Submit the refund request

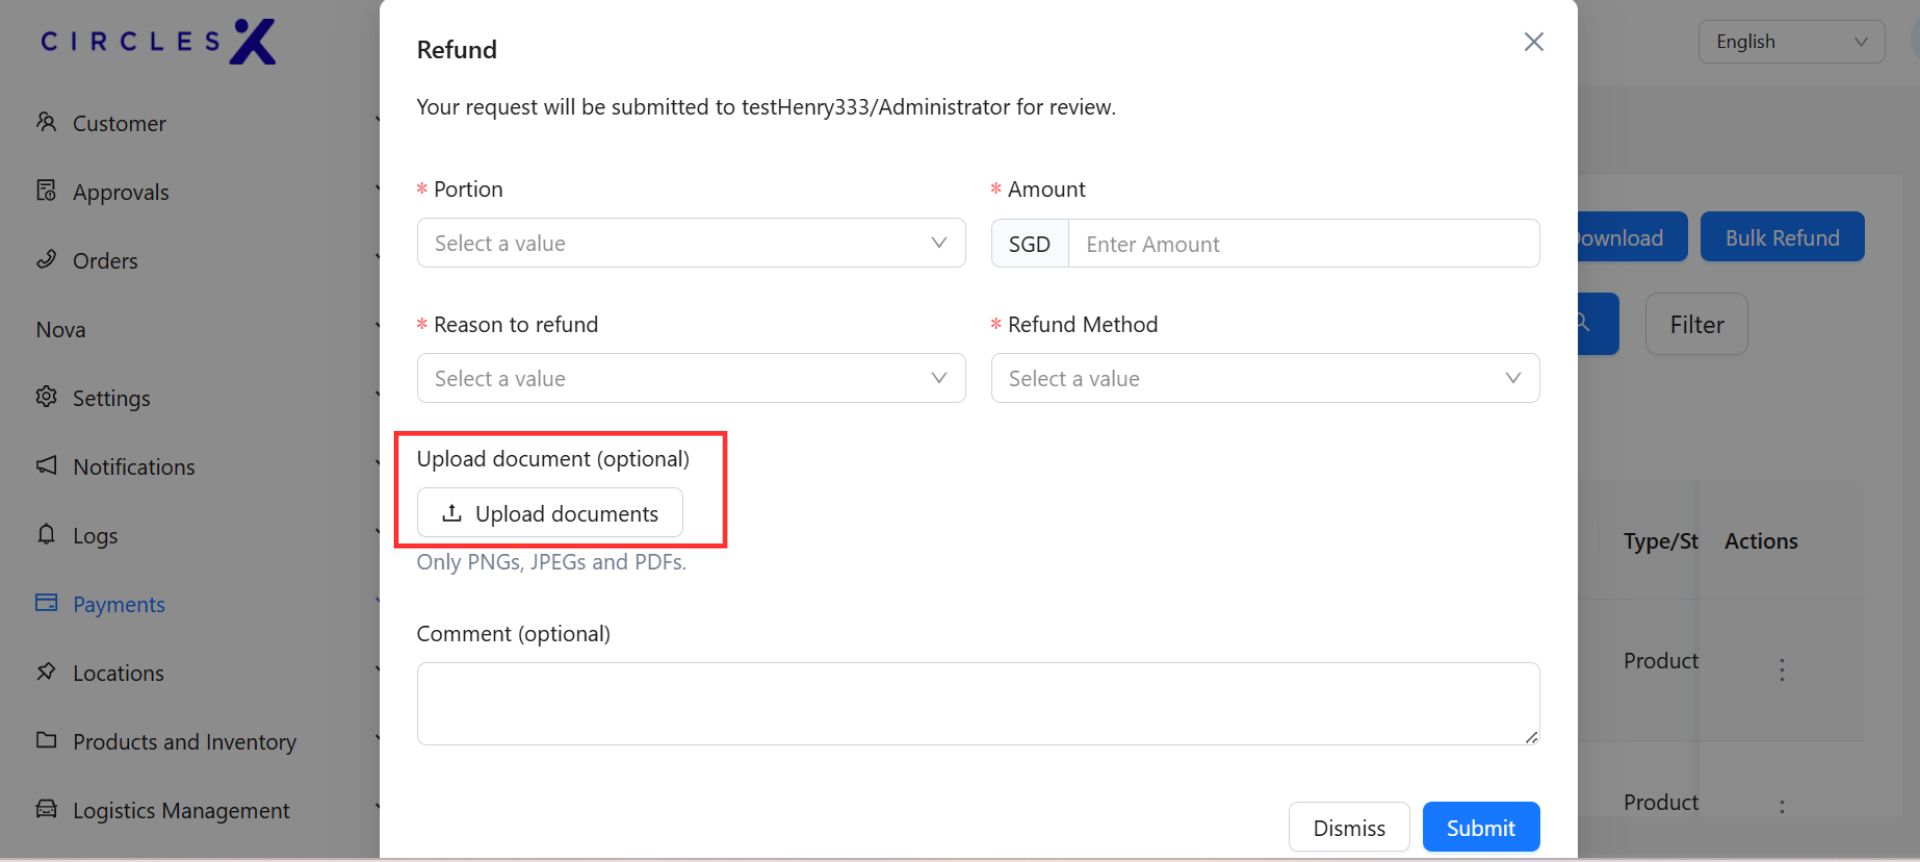coord(1480,827)
